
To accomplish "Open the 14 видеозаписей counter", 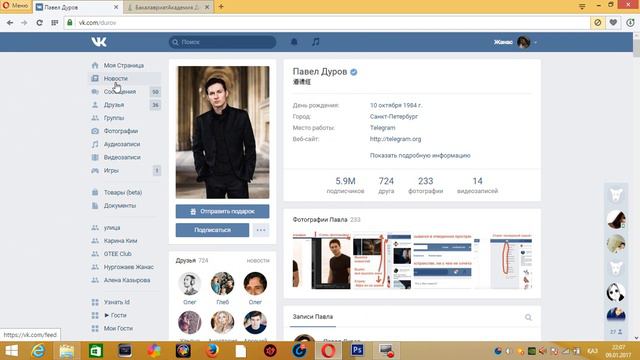I will click(477, 185).
